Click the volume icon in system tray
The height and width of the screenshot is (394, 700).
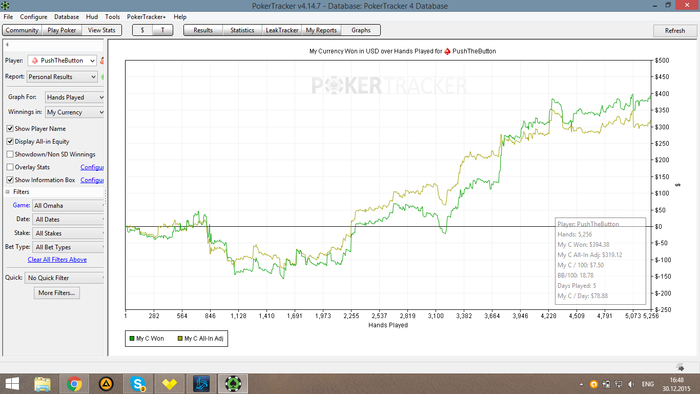[631, 384]
